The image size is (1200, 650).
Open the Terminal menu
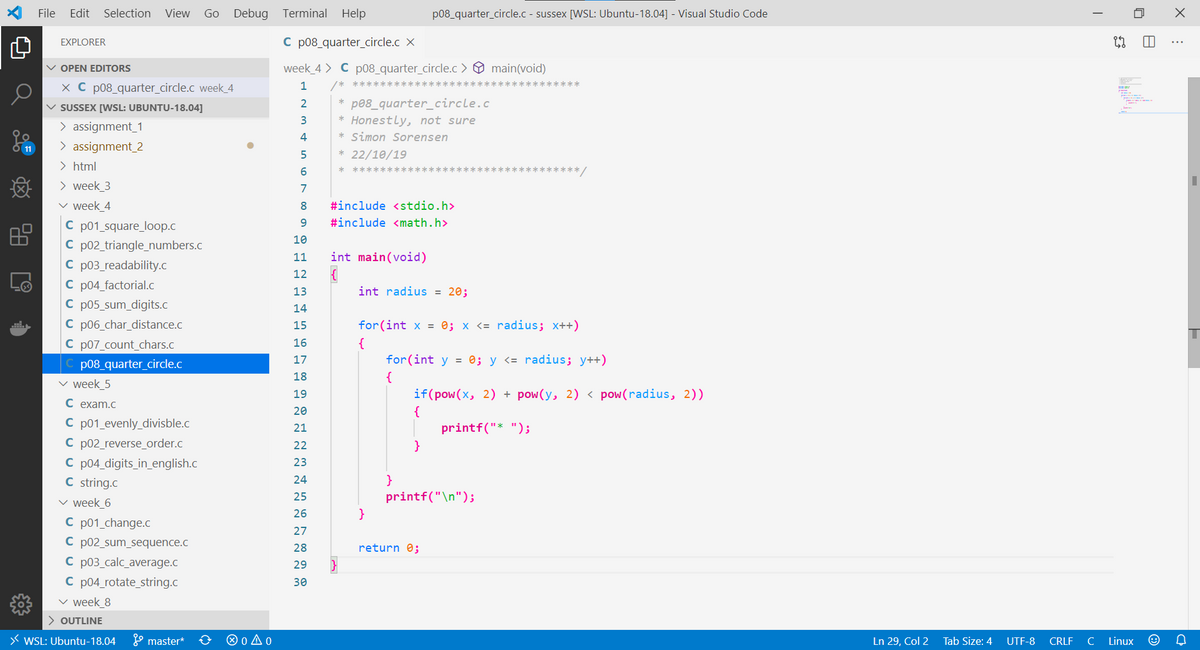(x=305, y=14)
